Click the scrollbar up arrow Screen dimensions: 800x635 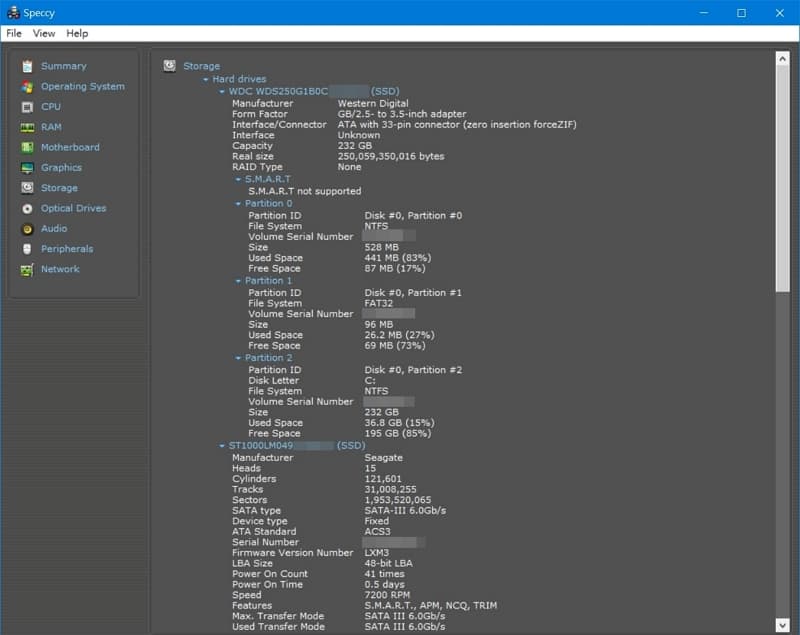coord(782,58)
